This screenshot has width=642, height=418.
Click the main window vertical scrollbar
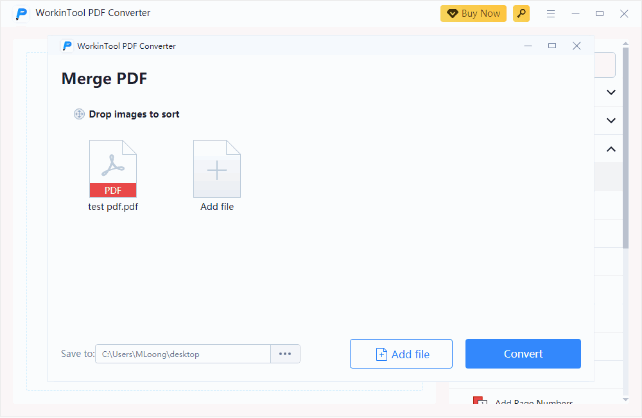point(626,147)
